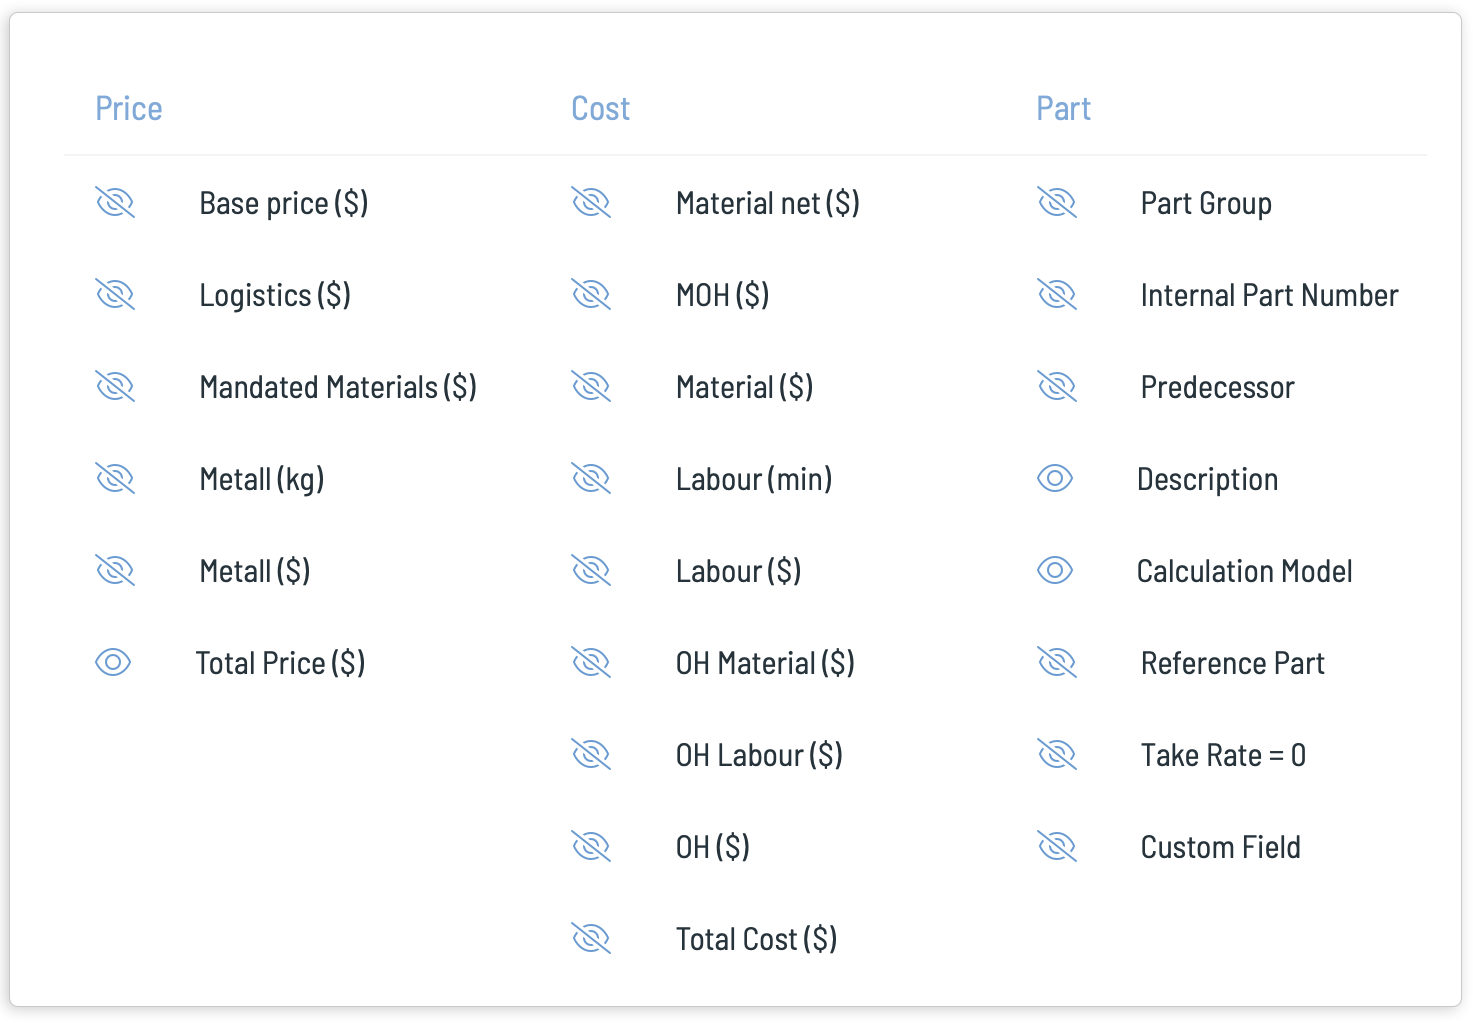The width and height of the screenshot is (1473, 1023).
Task: Show the Base price ($) column
Action: 115,203
